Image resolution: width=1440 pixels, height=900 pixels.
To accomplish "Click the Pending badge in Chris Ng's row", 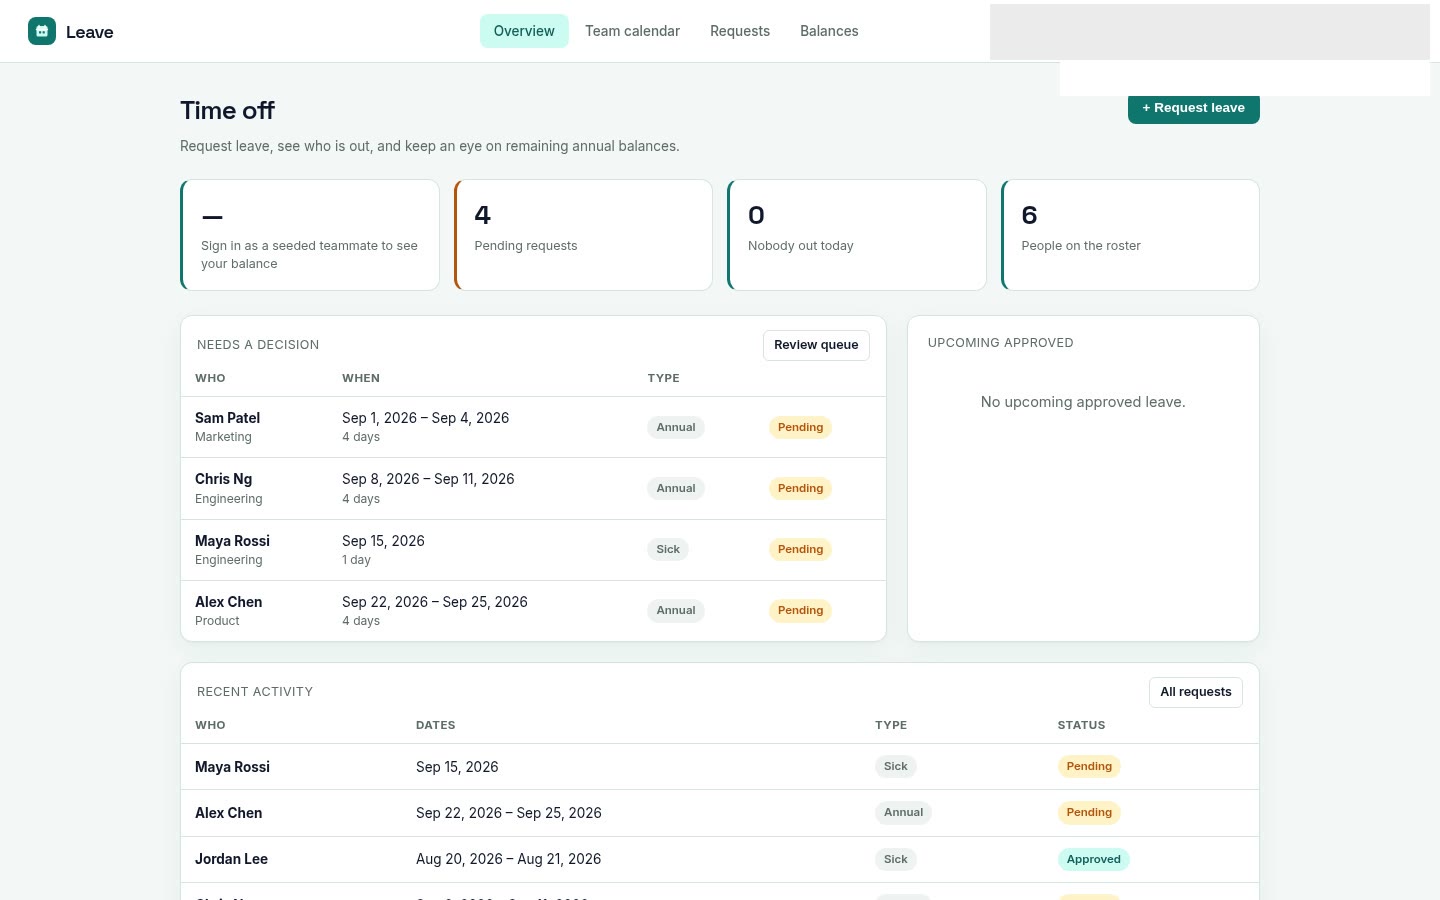I will 800,488.
